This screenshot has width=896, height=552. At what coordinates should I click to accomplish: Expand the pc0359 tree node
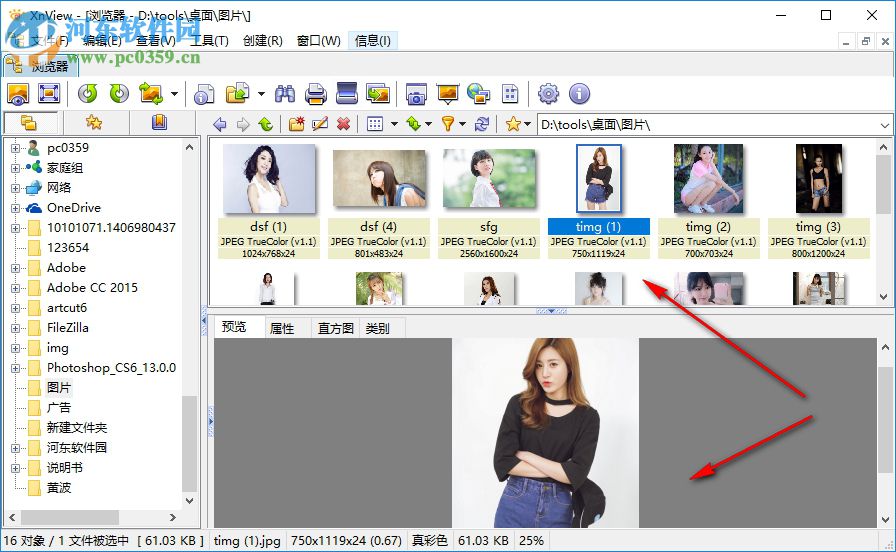[15, 148]
